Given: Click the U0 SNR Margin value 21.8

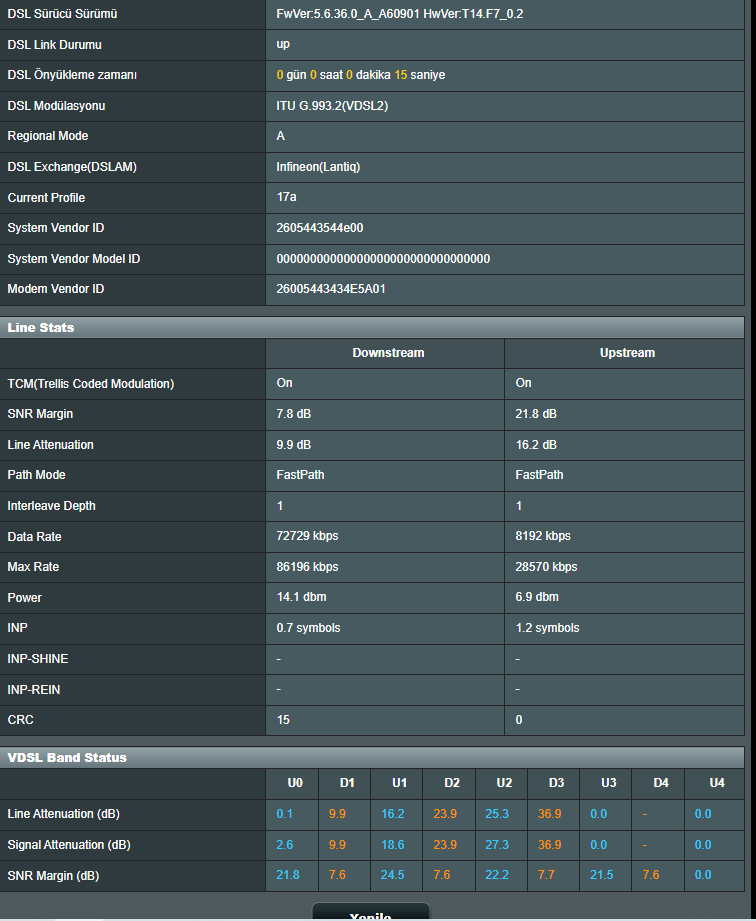Looking at the screenshot, I should point(288,876).
